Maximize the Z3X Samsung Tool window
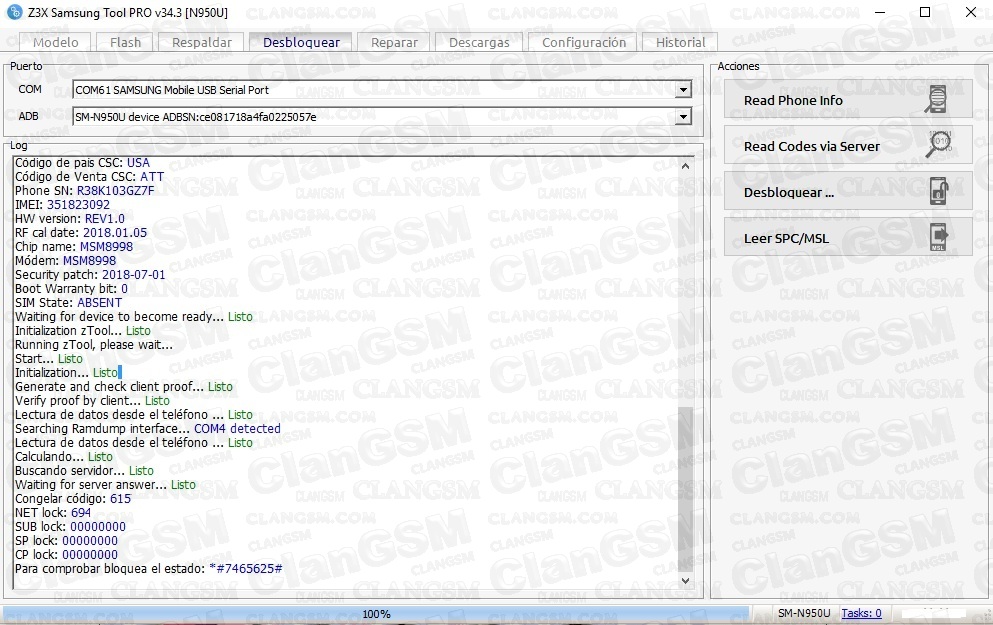This screenshot has height=625, width=993. (x=925, y=12)
